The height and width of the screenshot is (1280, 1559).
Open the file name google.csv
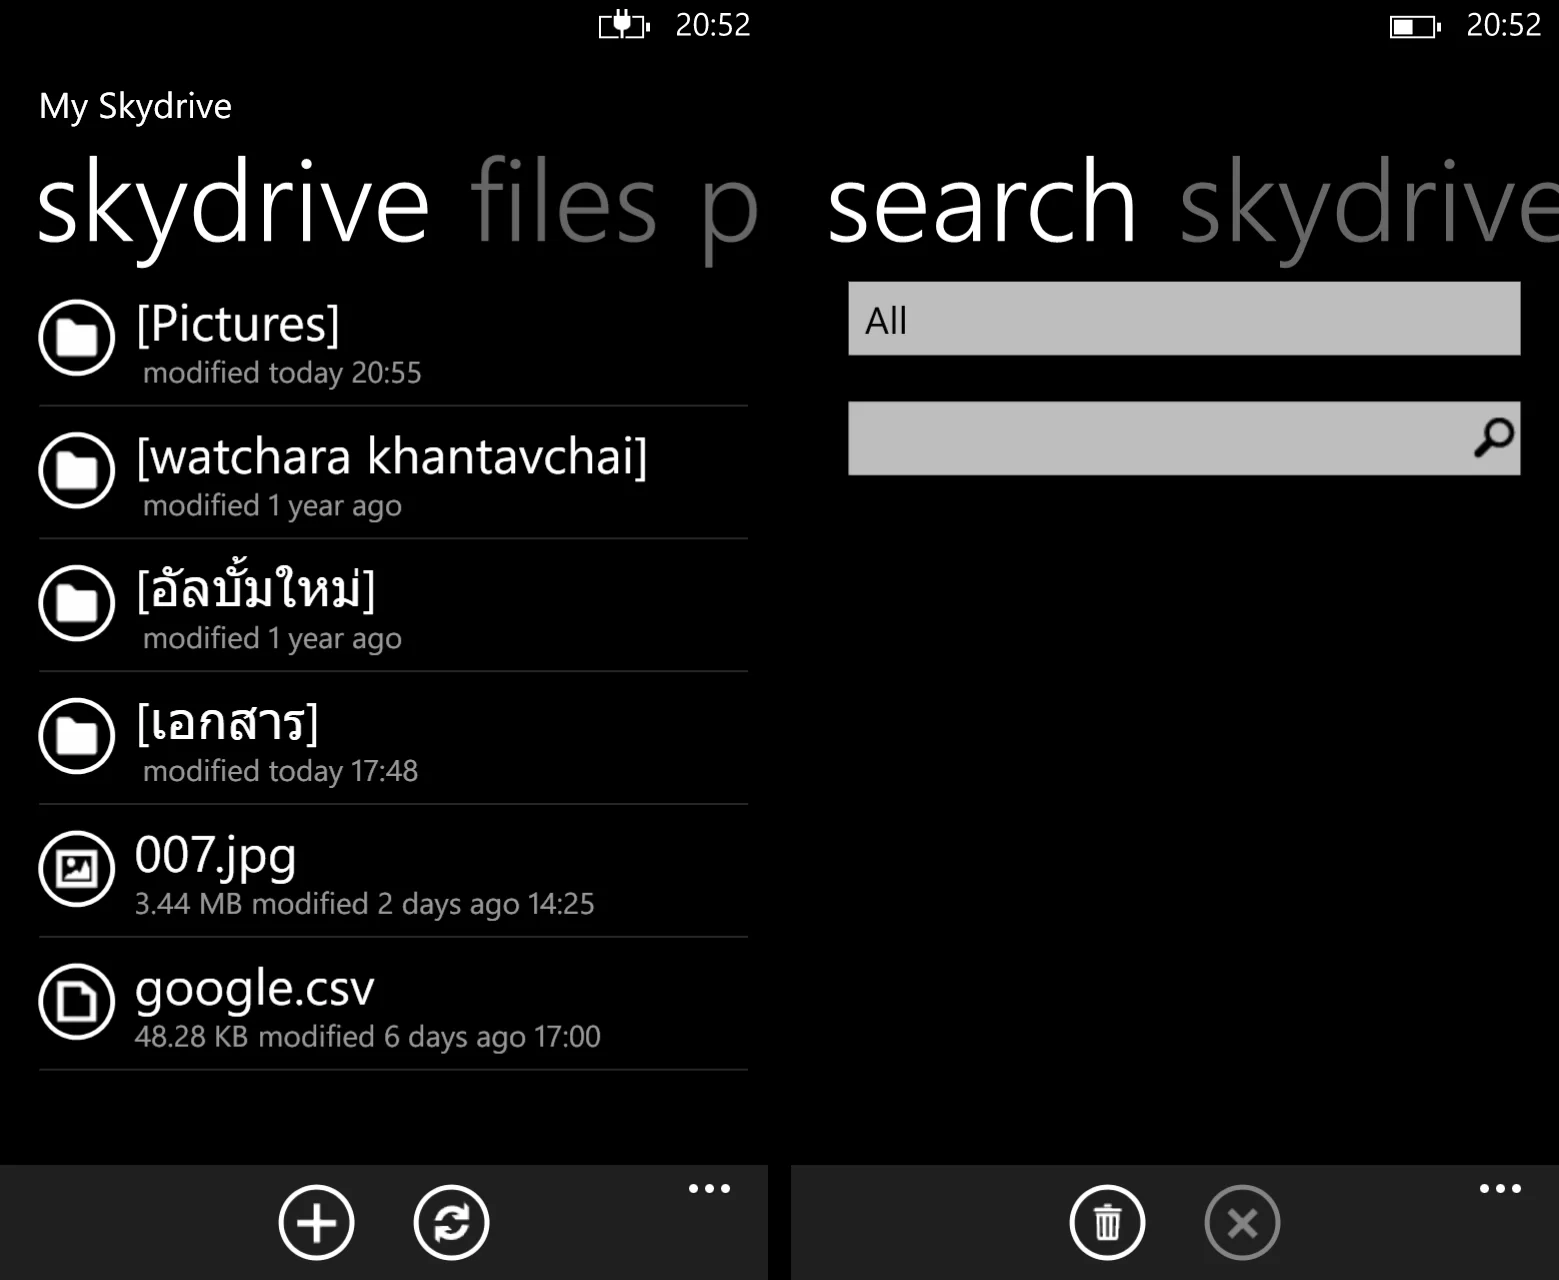click(x=255, y=991)
